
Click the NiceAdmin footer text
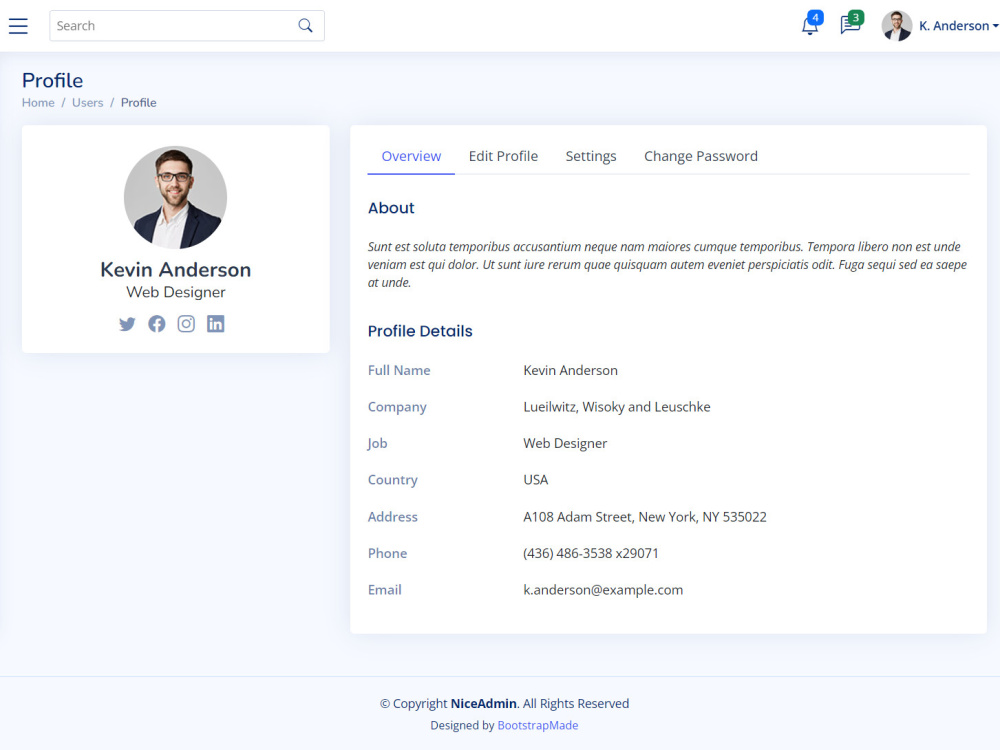(x=483, y=703)
